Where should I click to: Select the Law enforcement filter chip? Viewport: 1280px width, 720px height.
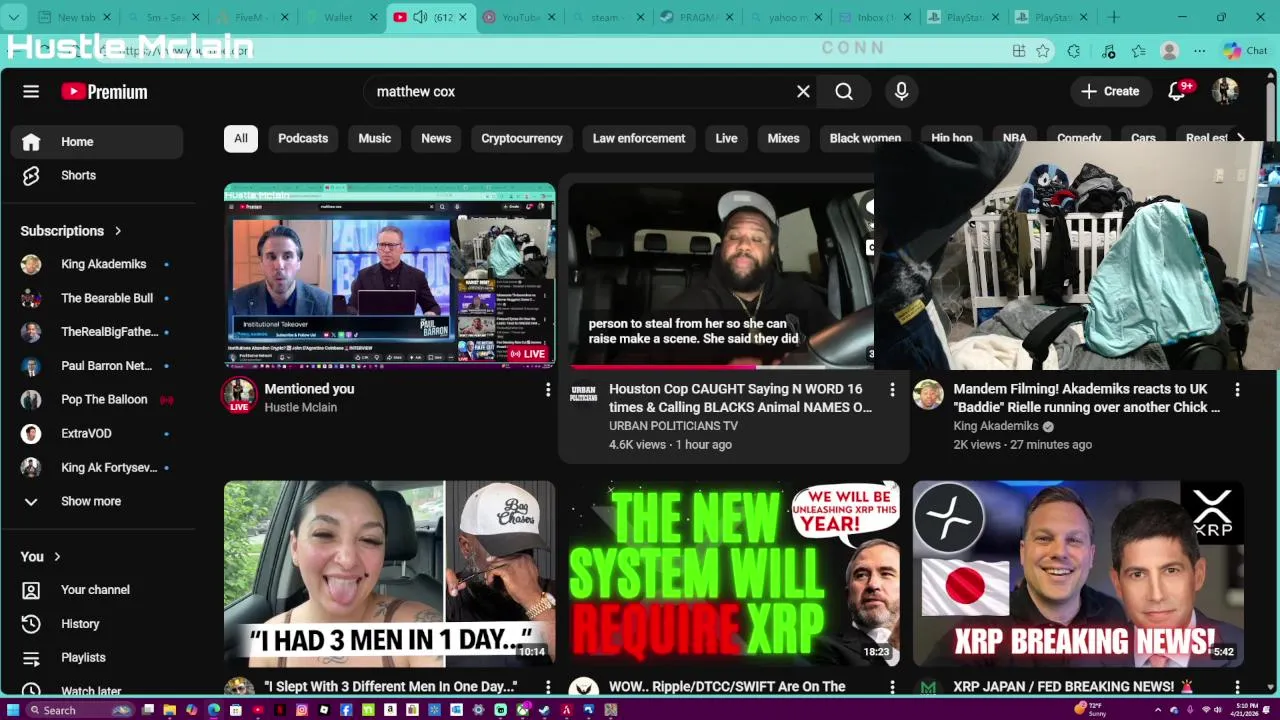(x=639, y=138)
